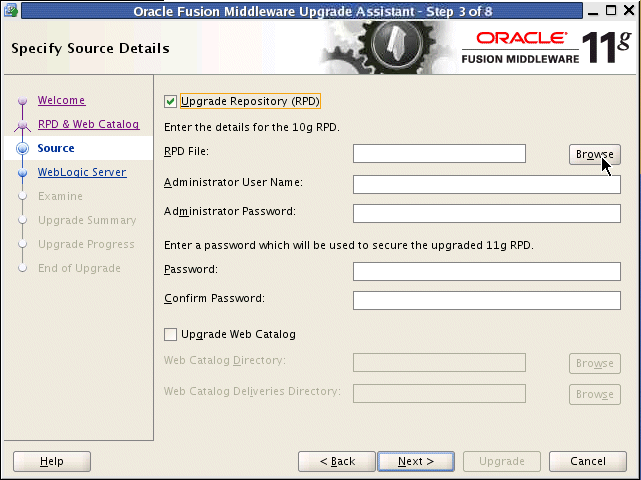Go to the Welcome step link
This screenshot has height=480, width=641.
pyautogui.click(x=61, y=100)
